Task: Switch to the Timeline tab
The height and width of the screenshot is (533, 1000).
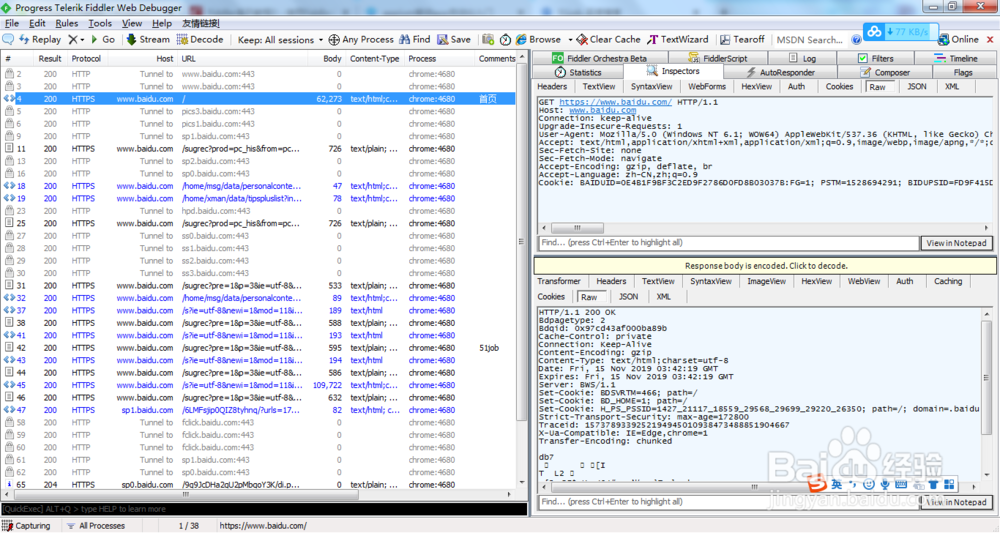Action: 956,58
